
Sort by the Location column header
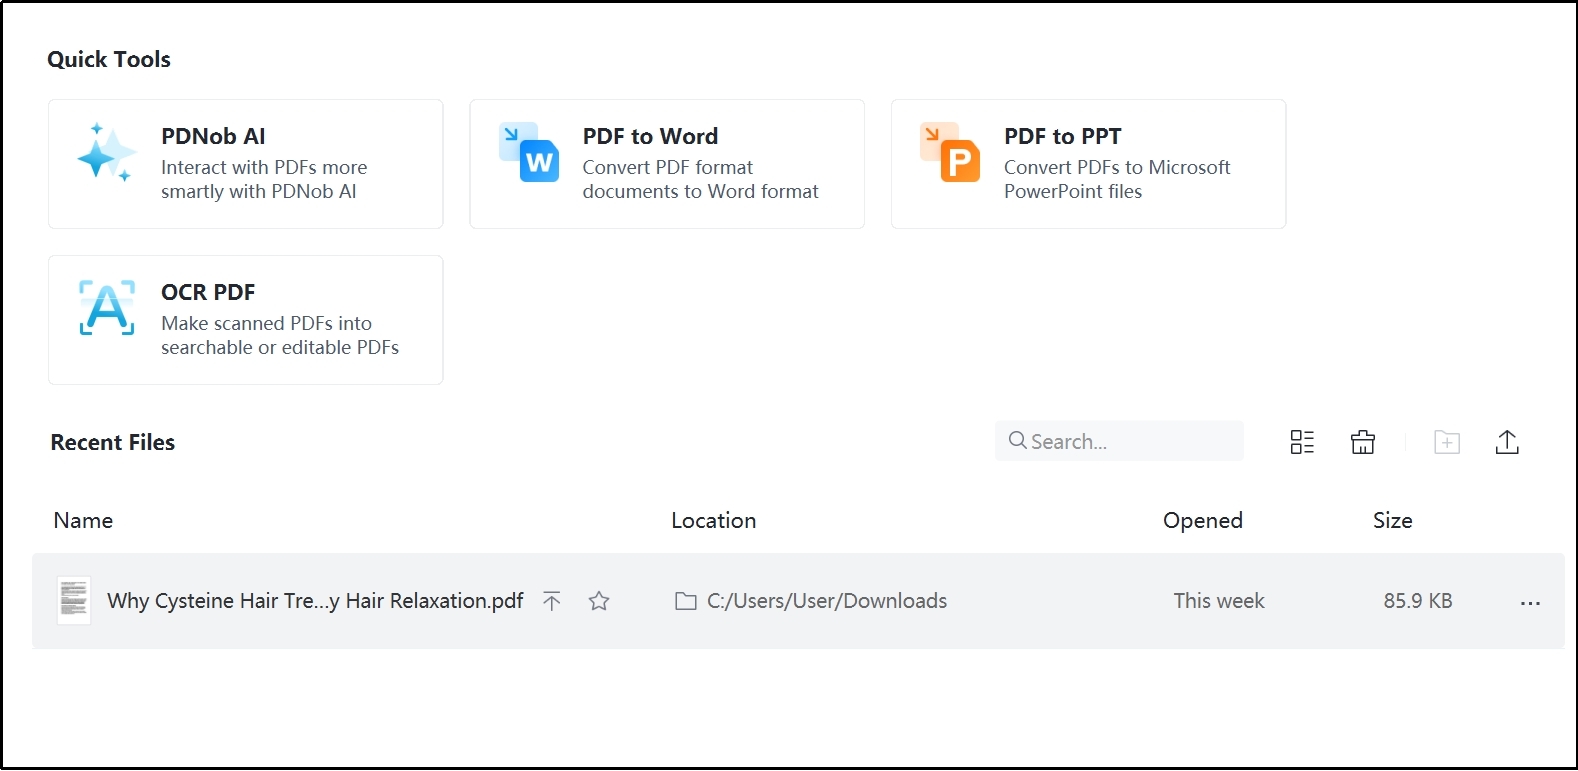713,520
